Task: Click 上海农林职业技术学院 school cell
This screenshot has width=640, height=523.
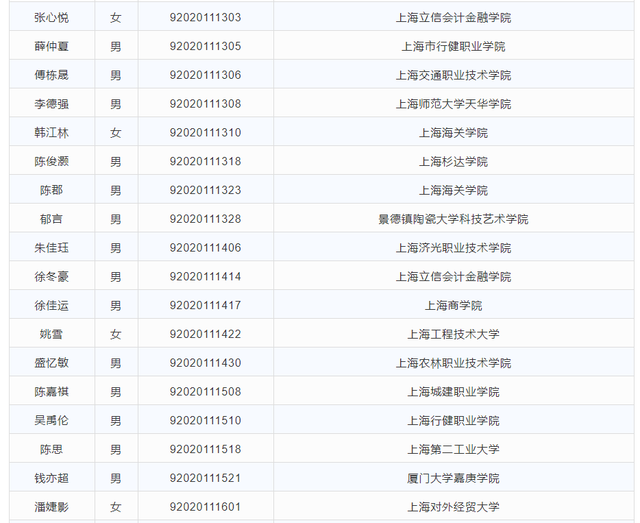Action: pyautogui.click(x=453, y=363)
